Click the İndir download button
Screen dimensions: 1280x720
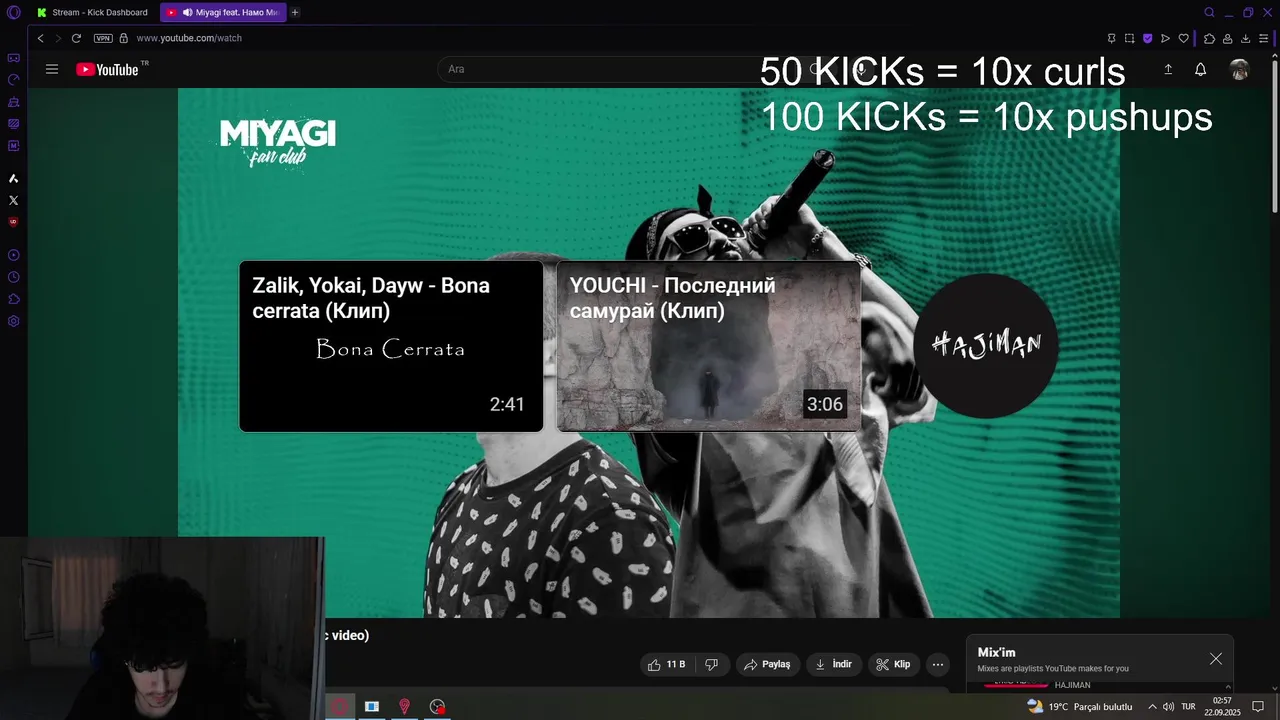pos(834,664)
